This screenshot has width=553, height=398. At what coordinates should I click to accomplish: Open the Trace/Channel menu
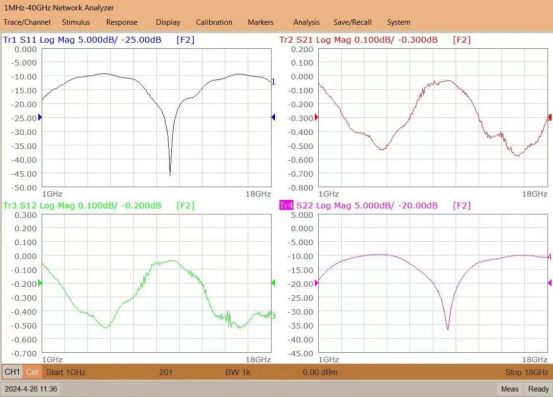pyautogui.click(x=27, y=22)
